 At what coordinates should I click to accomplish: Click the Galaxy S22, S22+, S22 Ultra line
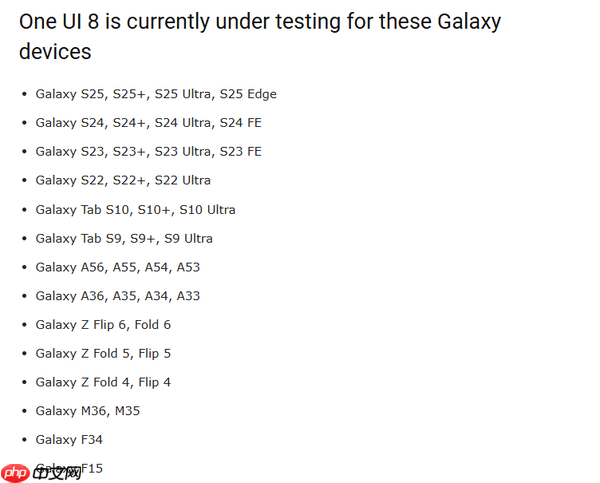(x=123, y=180)
